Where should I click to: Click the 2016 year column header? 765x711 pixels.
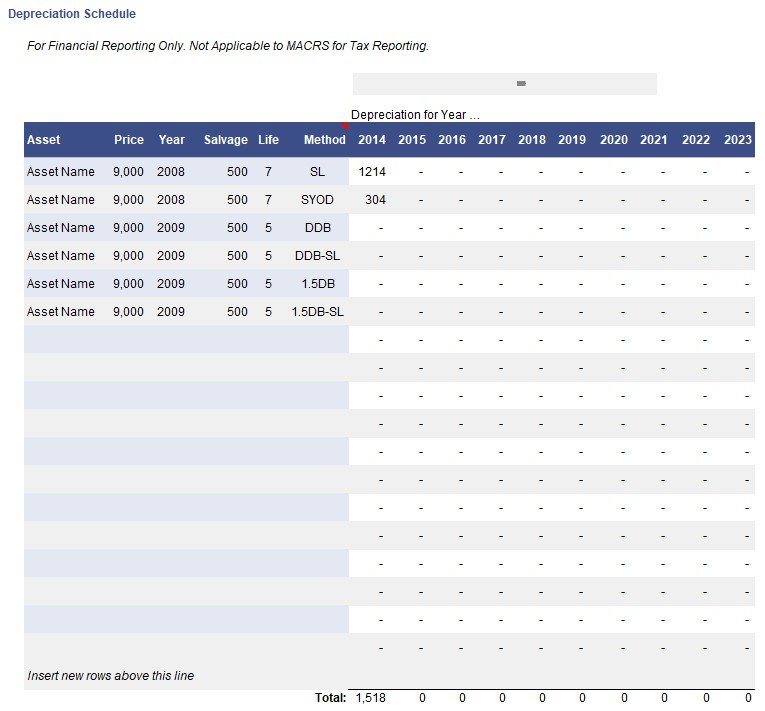452,140
